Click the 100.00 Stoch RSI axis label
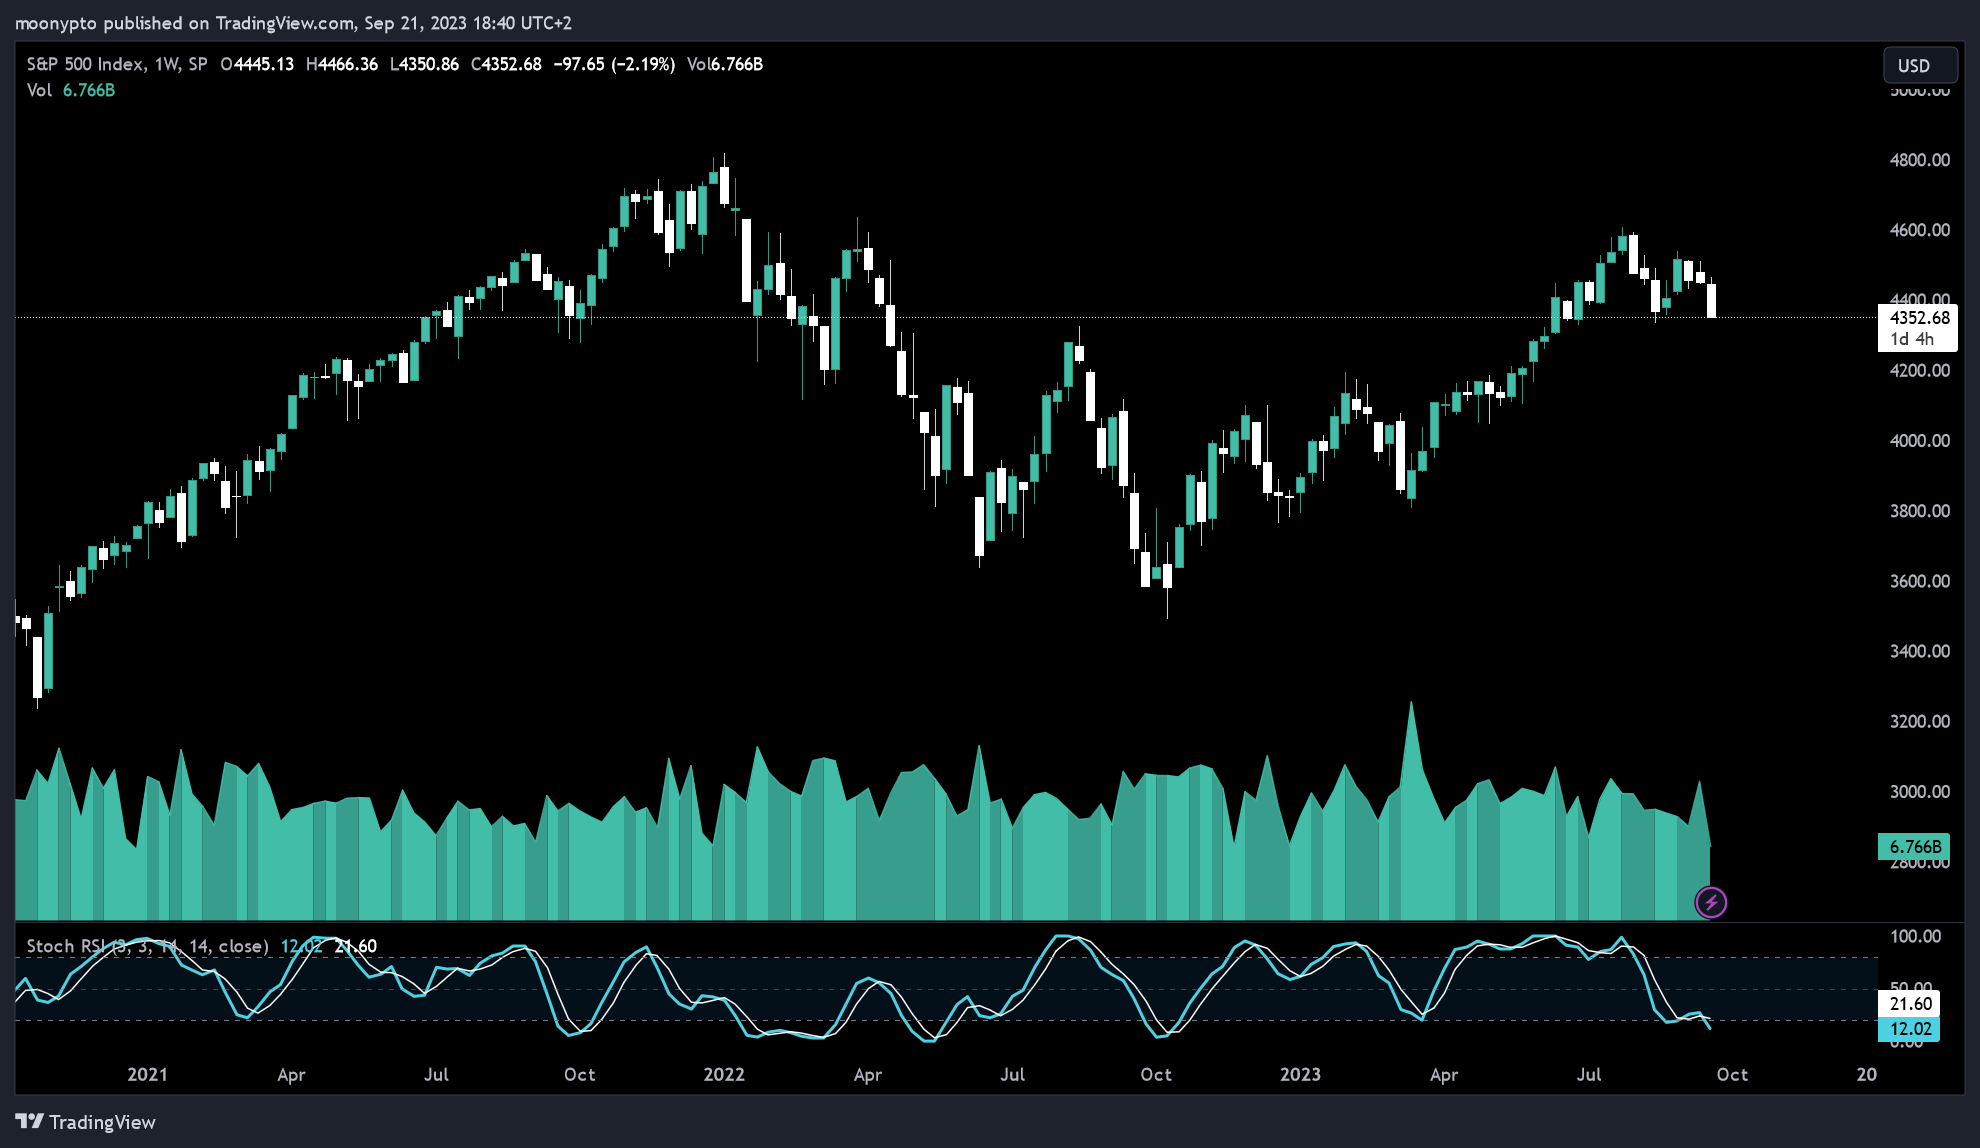The image size is (1980, 1148). (1915, 937)
